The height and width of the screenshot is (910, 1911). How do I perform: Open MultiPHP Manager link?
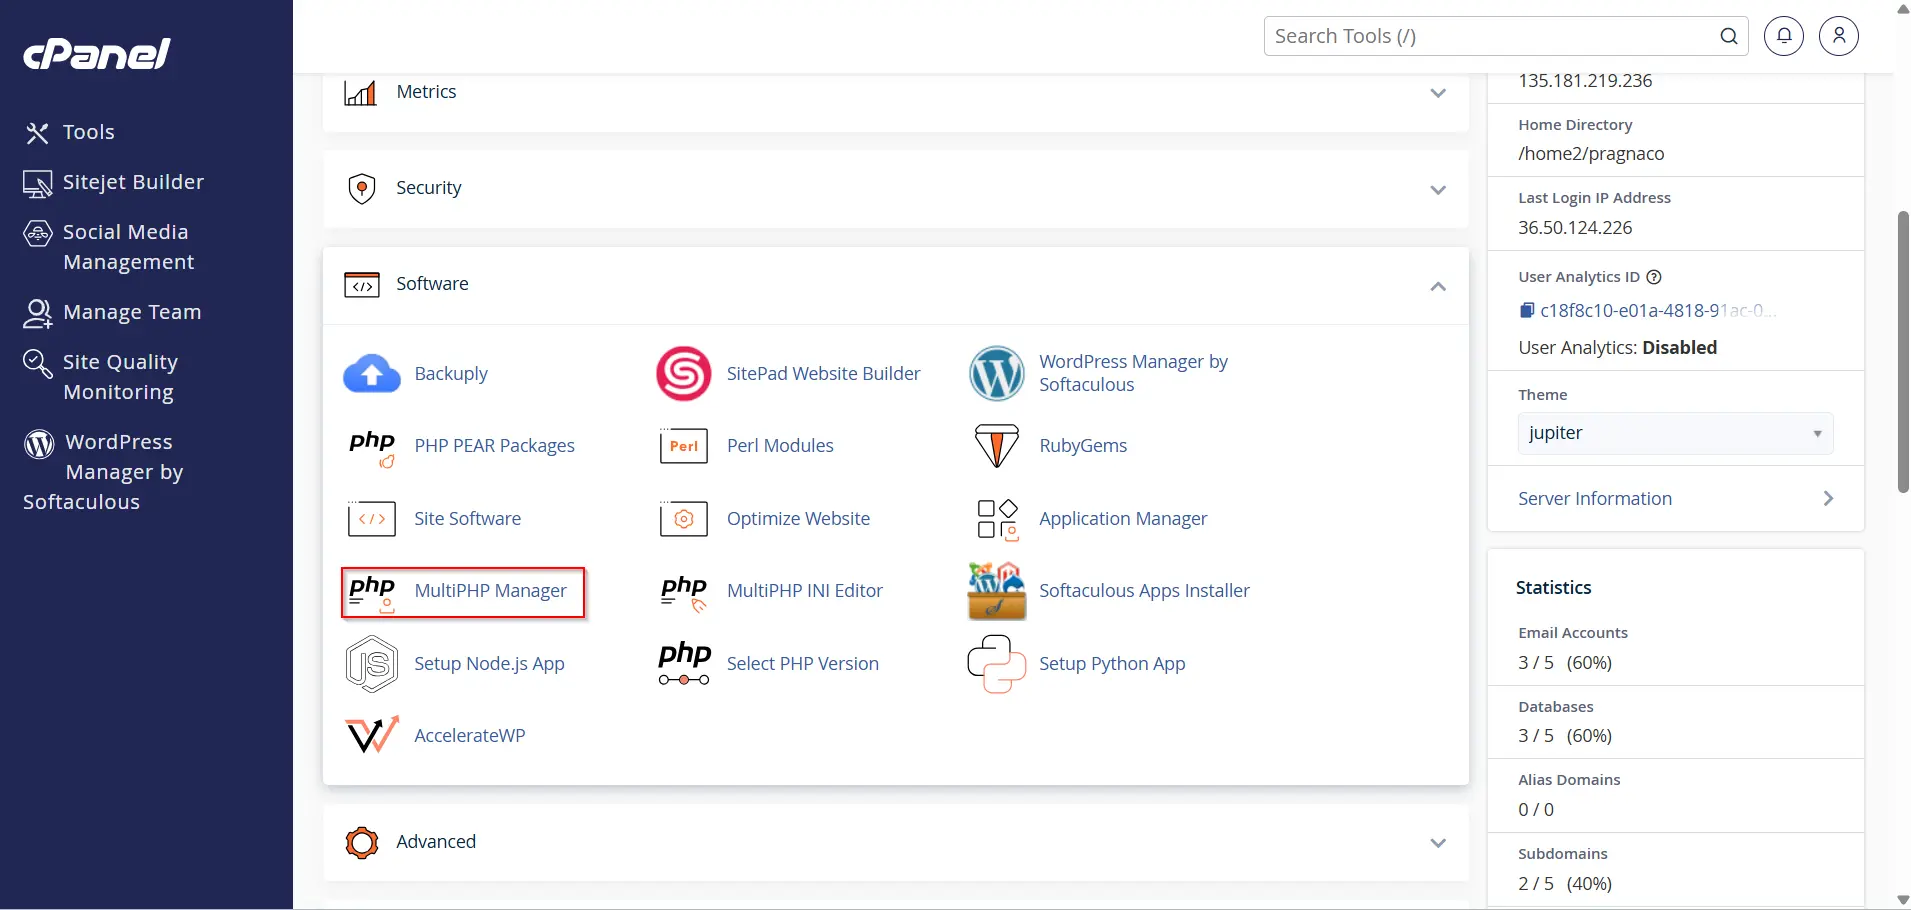[490, 591]
